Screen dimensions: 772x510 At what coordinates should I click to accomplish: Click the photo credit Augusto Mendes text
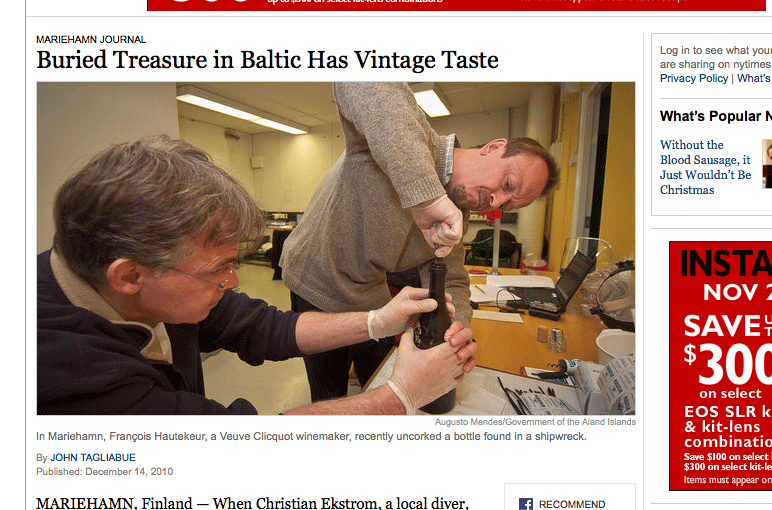tap(535, 422)
